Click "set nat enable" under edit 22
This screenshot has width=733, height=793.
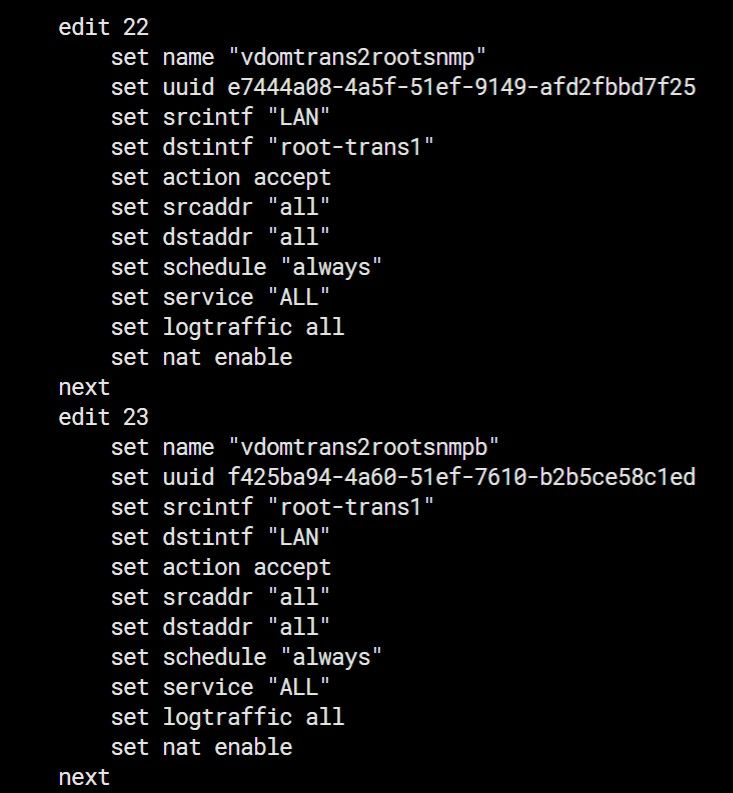(202, 357)
